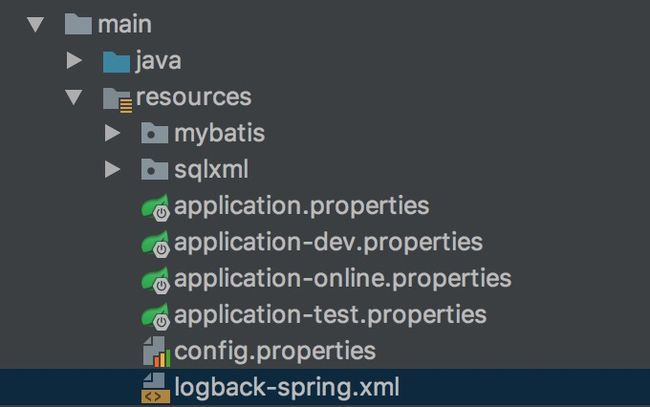Click the blue java source folder icon
This screenshot has width=650, height=407.
click(116, 62)
